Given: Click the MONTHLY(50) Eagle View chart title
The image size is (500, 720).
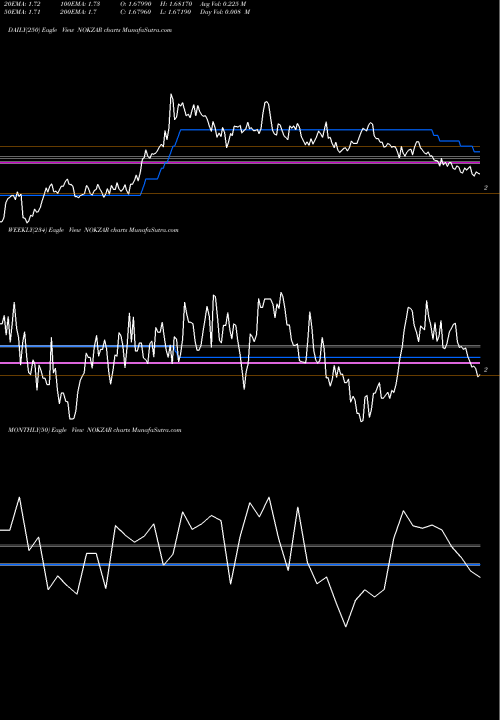Looking at the screenshot, I should click(95, 430).
